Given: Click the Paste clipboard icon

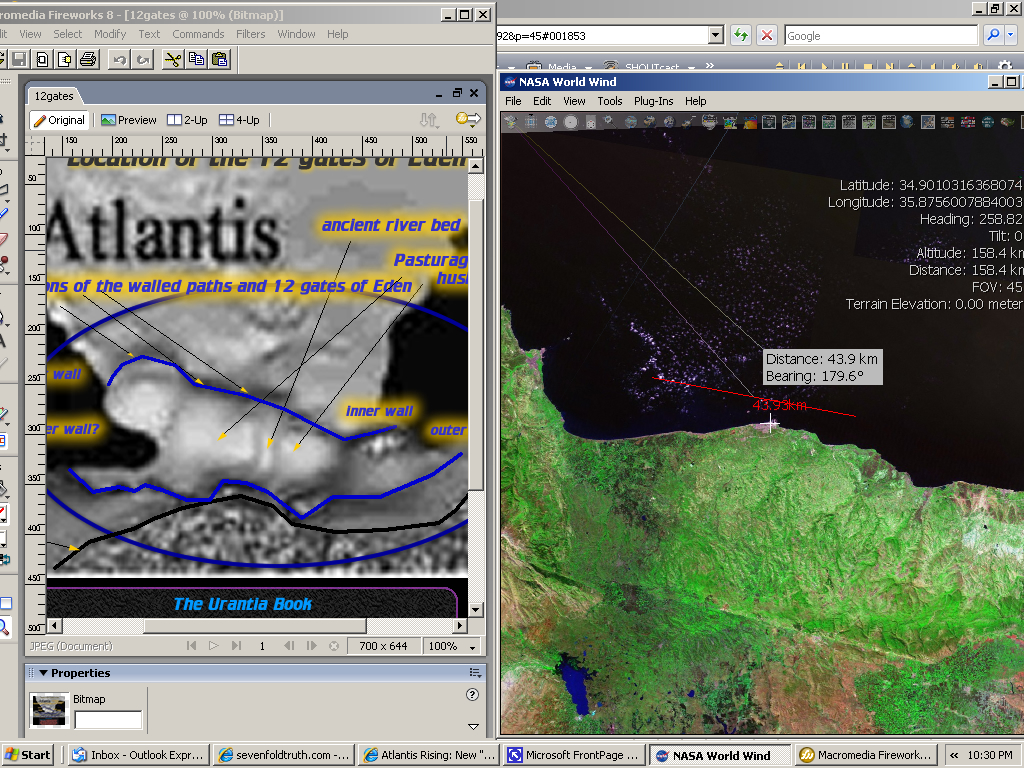Looking at the screenshot, I should [220, 59].
